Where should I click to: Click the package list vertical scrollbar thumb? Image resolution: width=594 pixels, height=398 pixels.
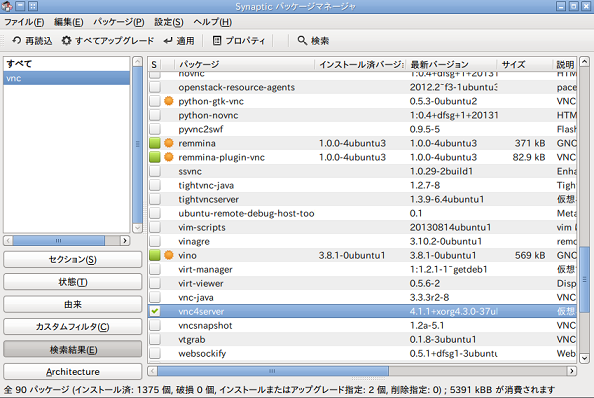point(585,279)
